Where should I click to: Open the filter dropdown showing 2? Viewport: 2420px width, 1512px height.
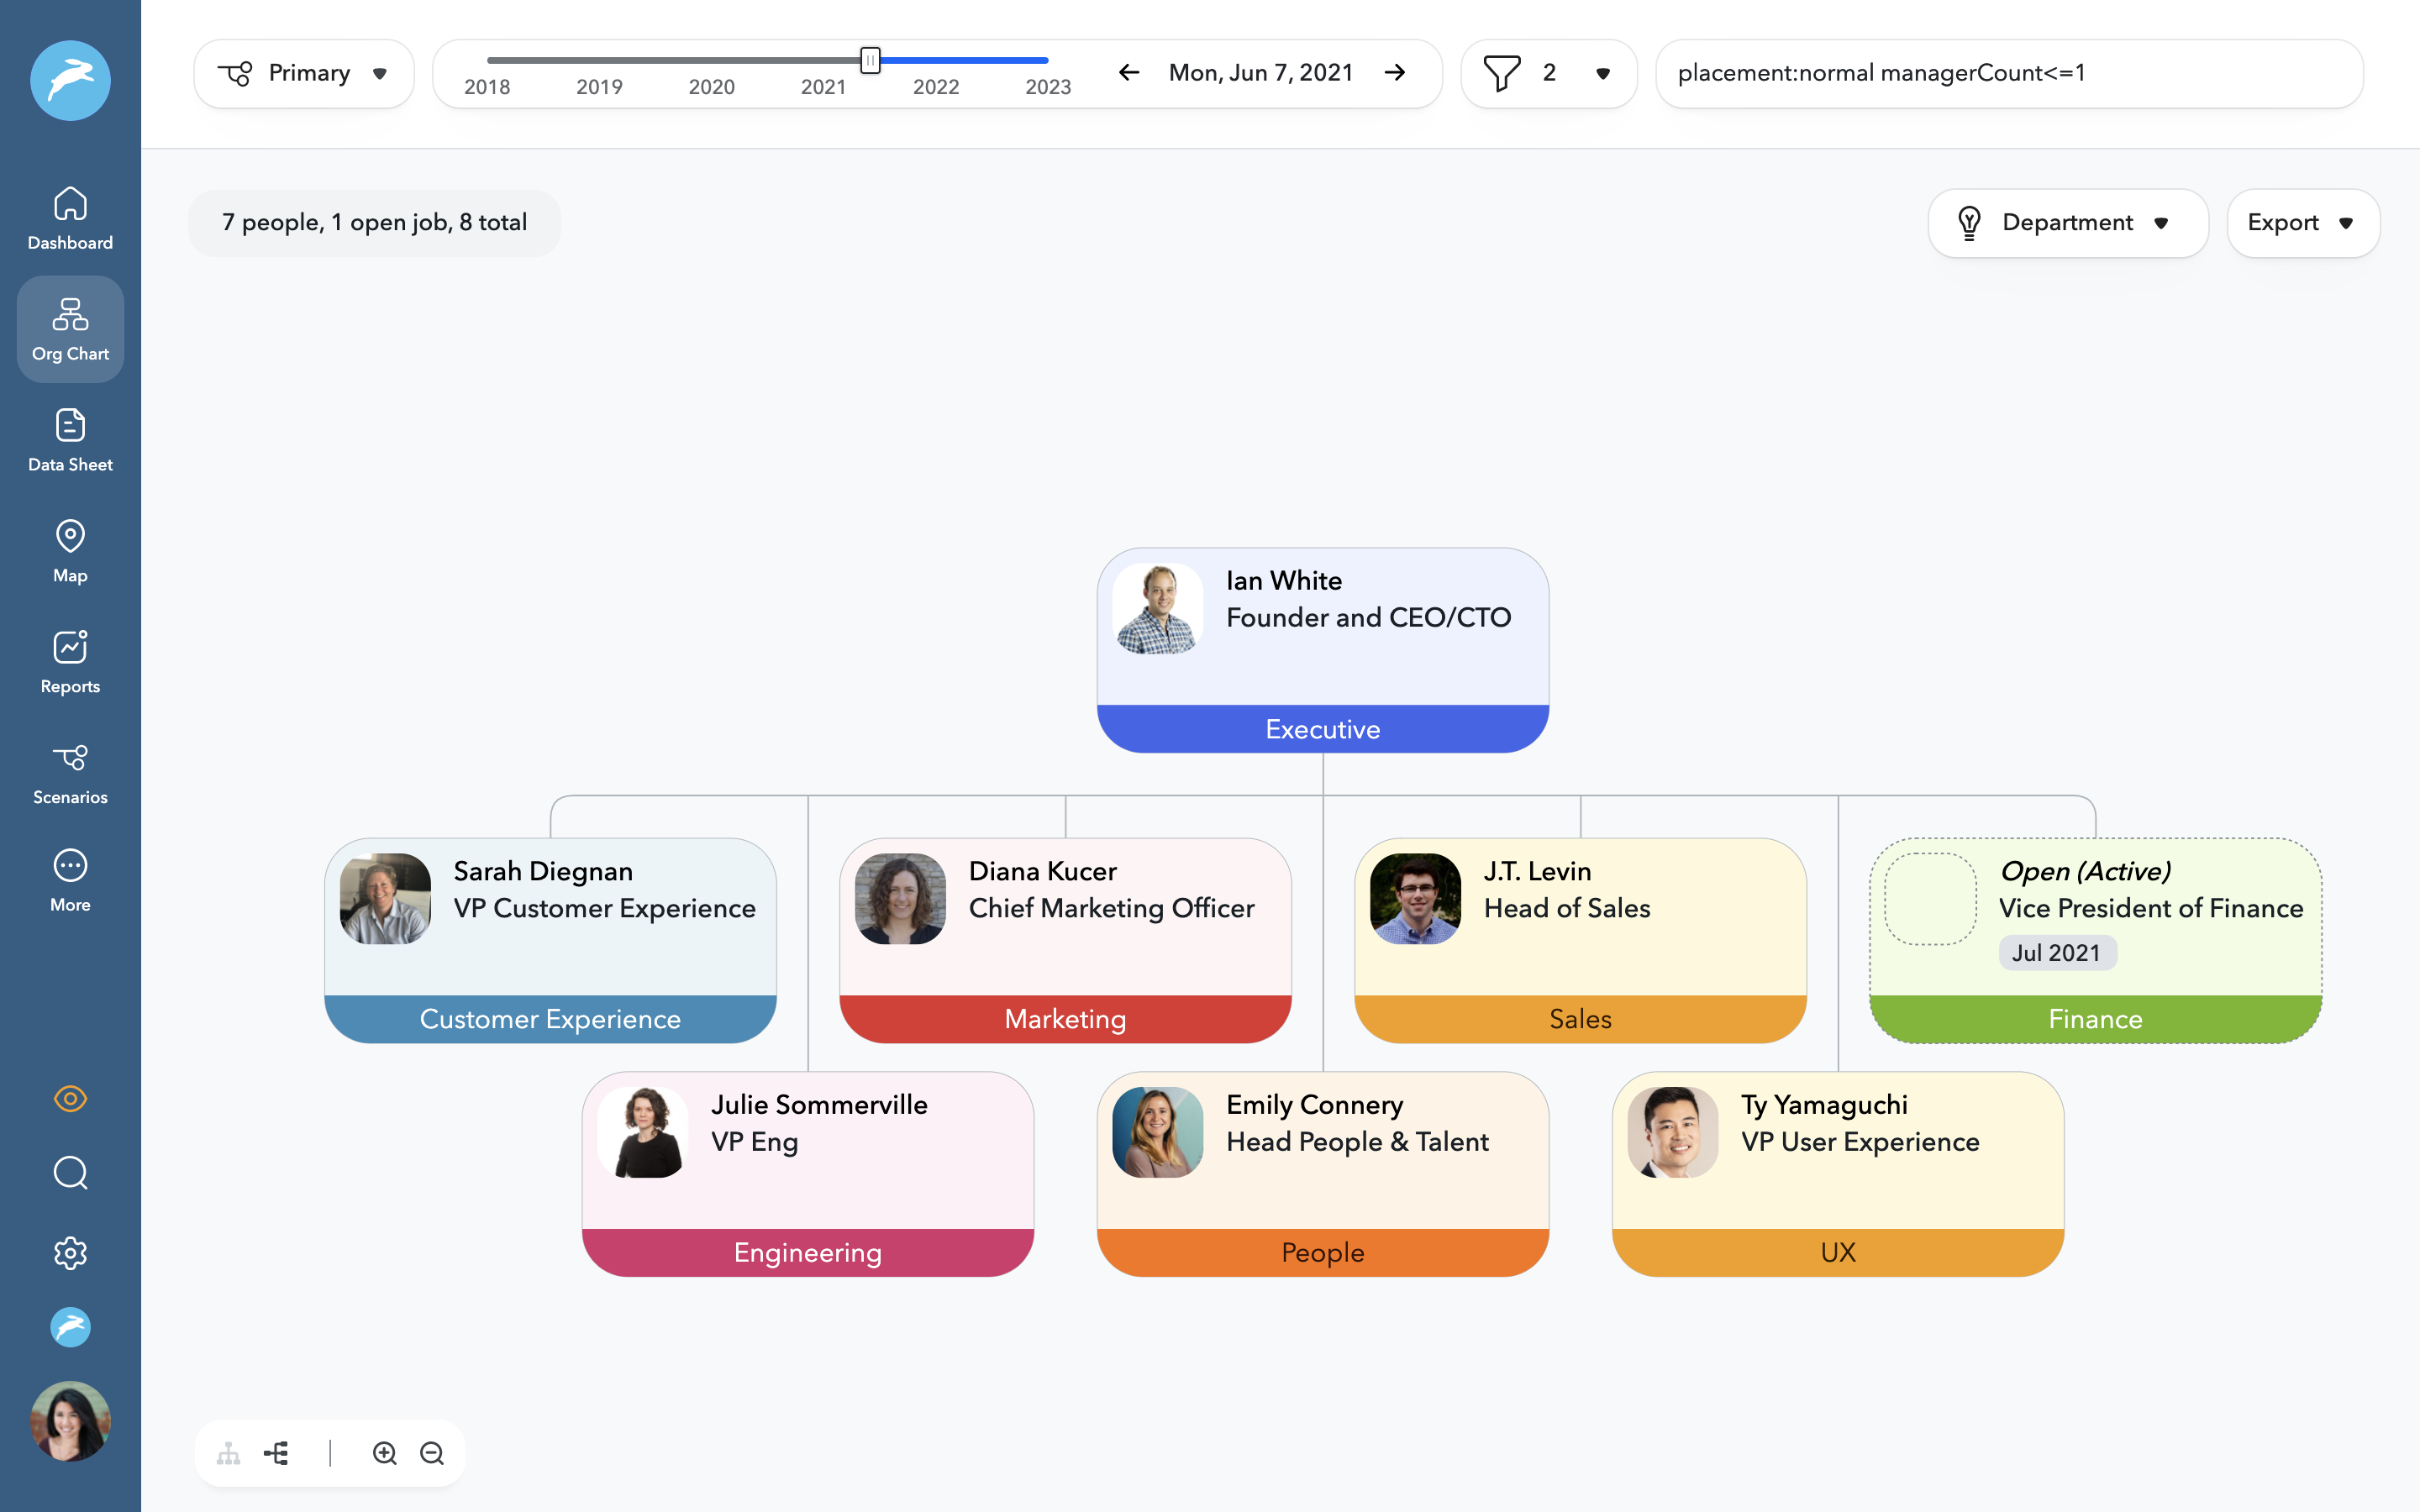coord(1548,73)
